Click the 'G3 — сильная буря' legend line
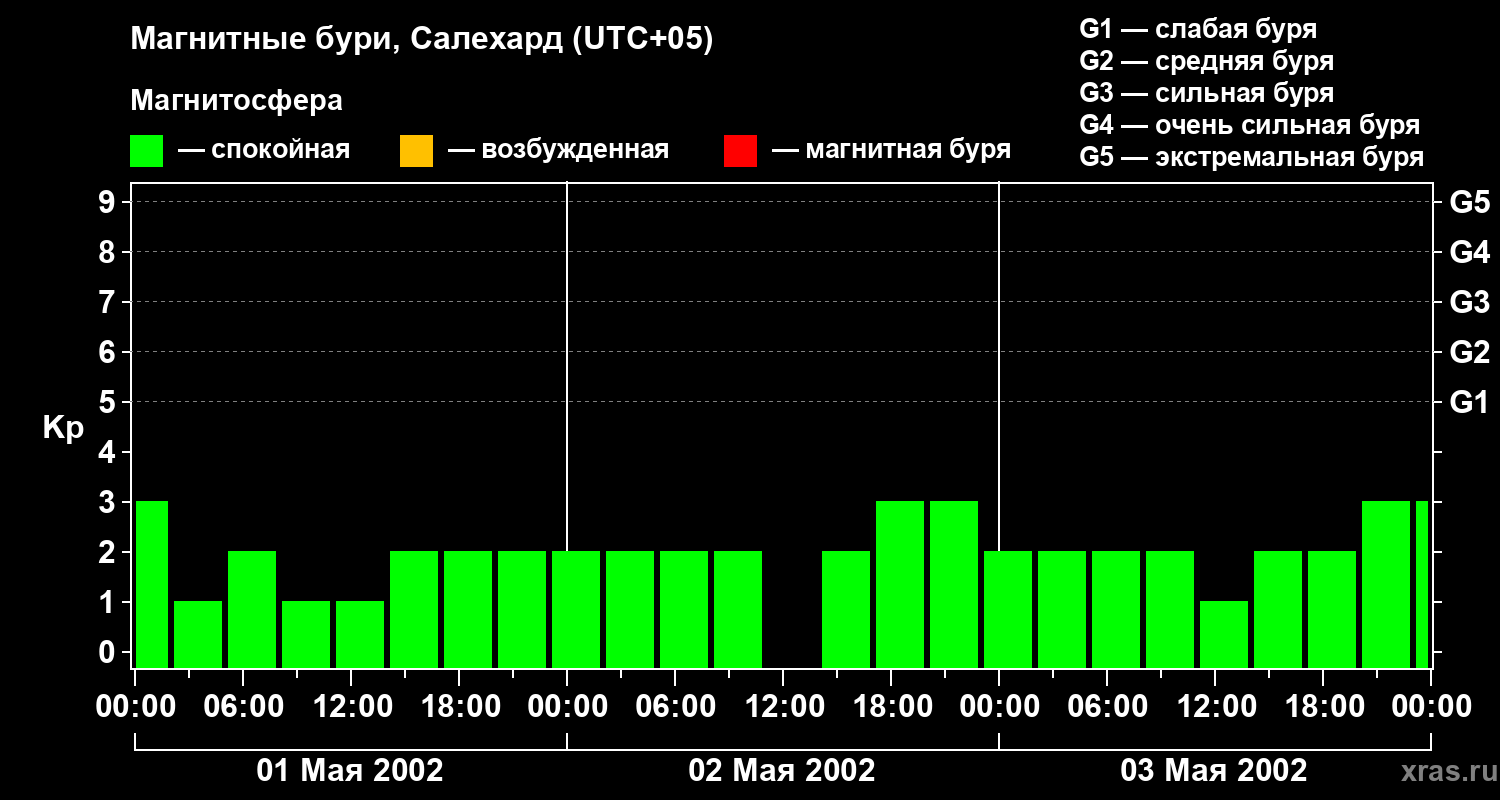This screenshot has width=1500, height=800. tap(1207, 93)
